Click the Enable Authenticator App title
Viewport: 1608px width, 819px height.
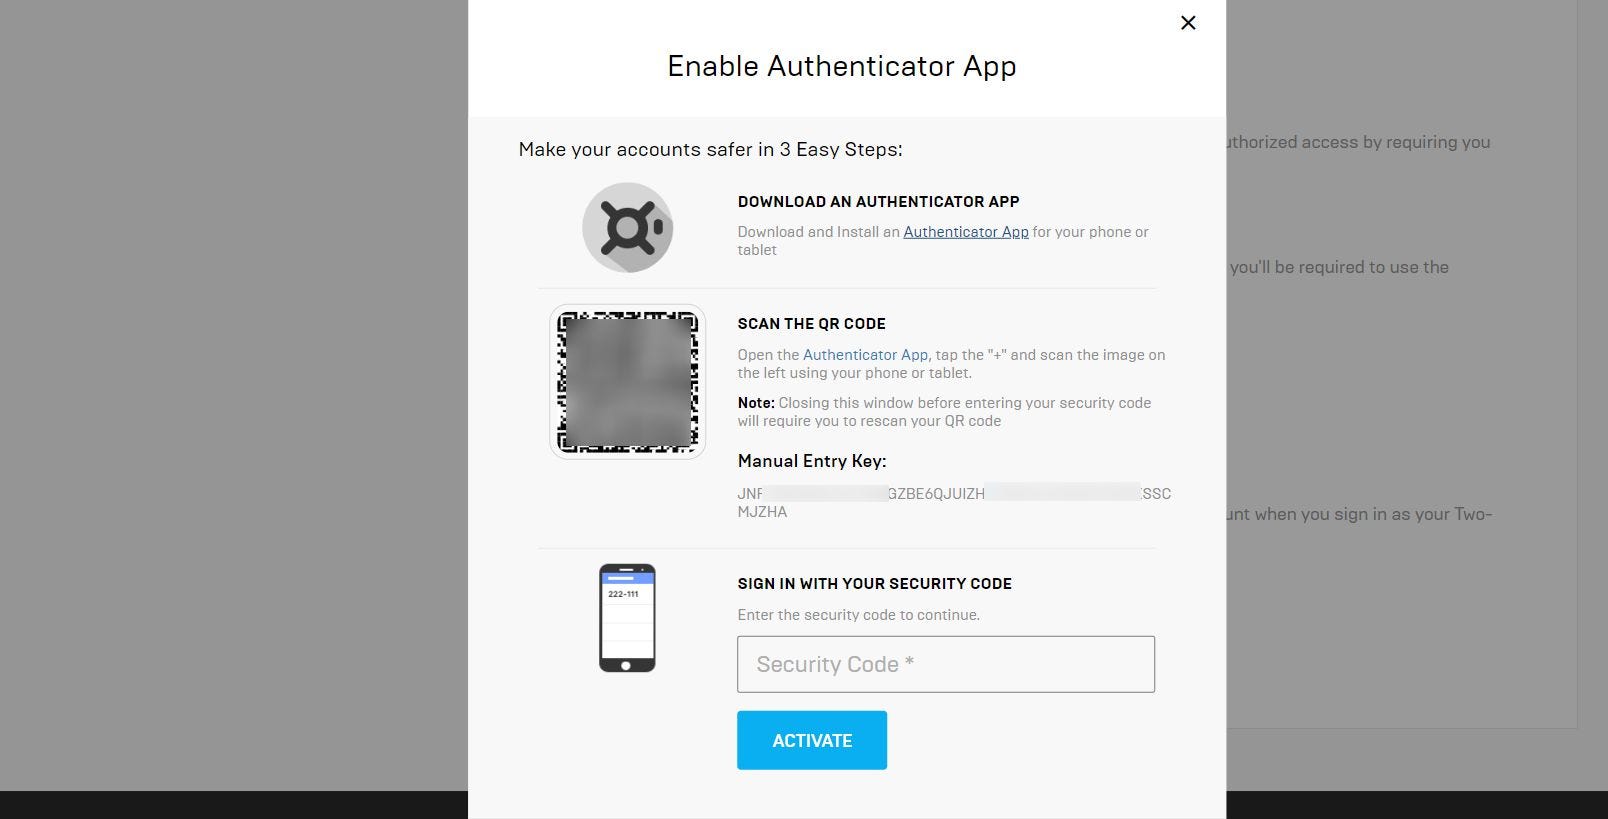(x=842, y=66)
